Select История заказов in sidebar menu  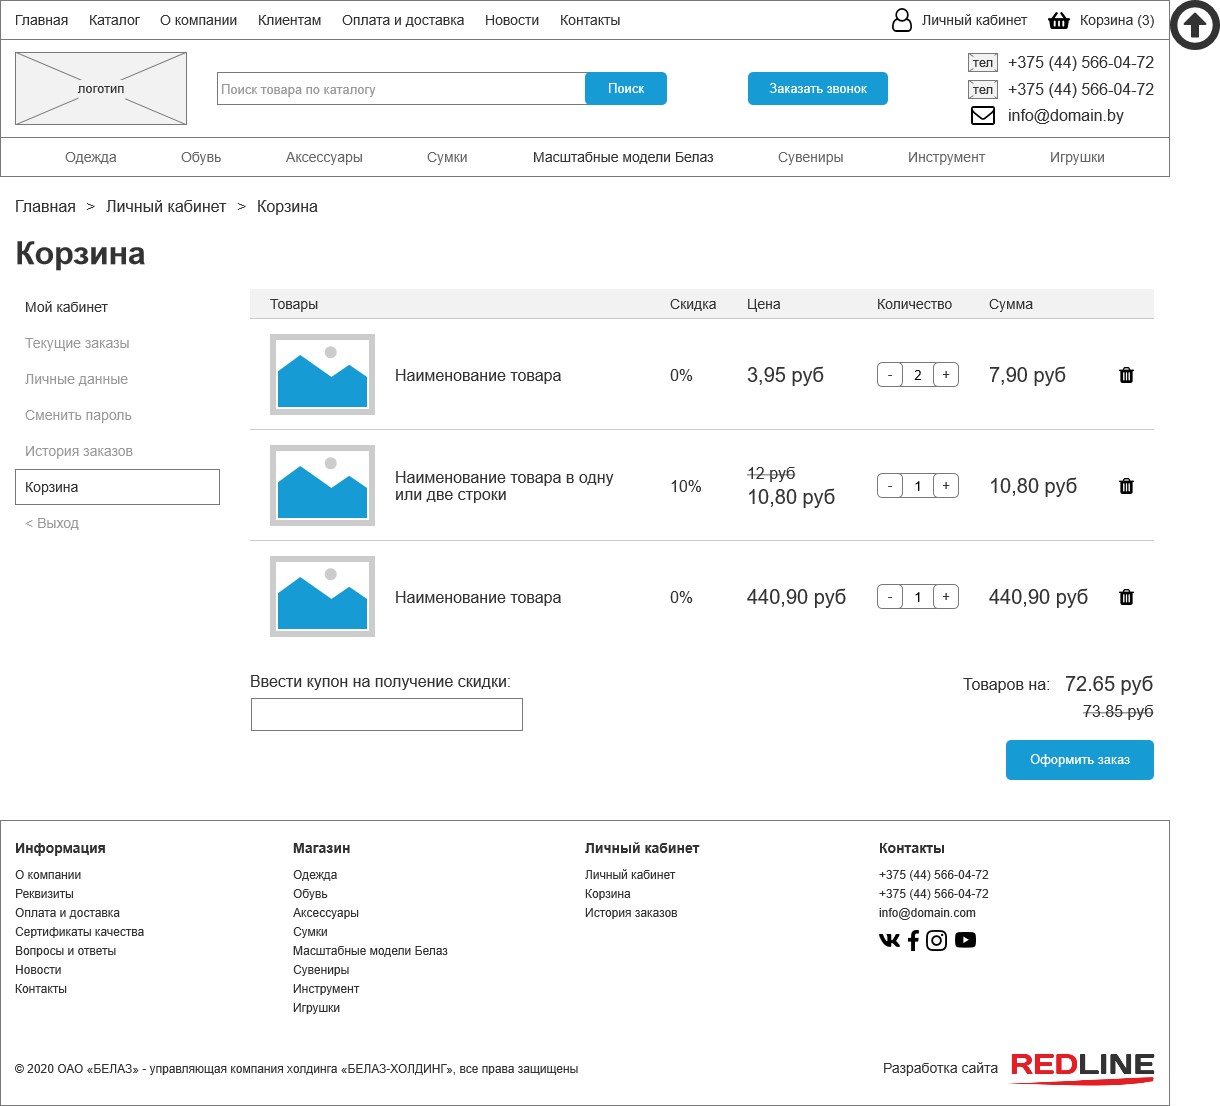coord(79,451)
